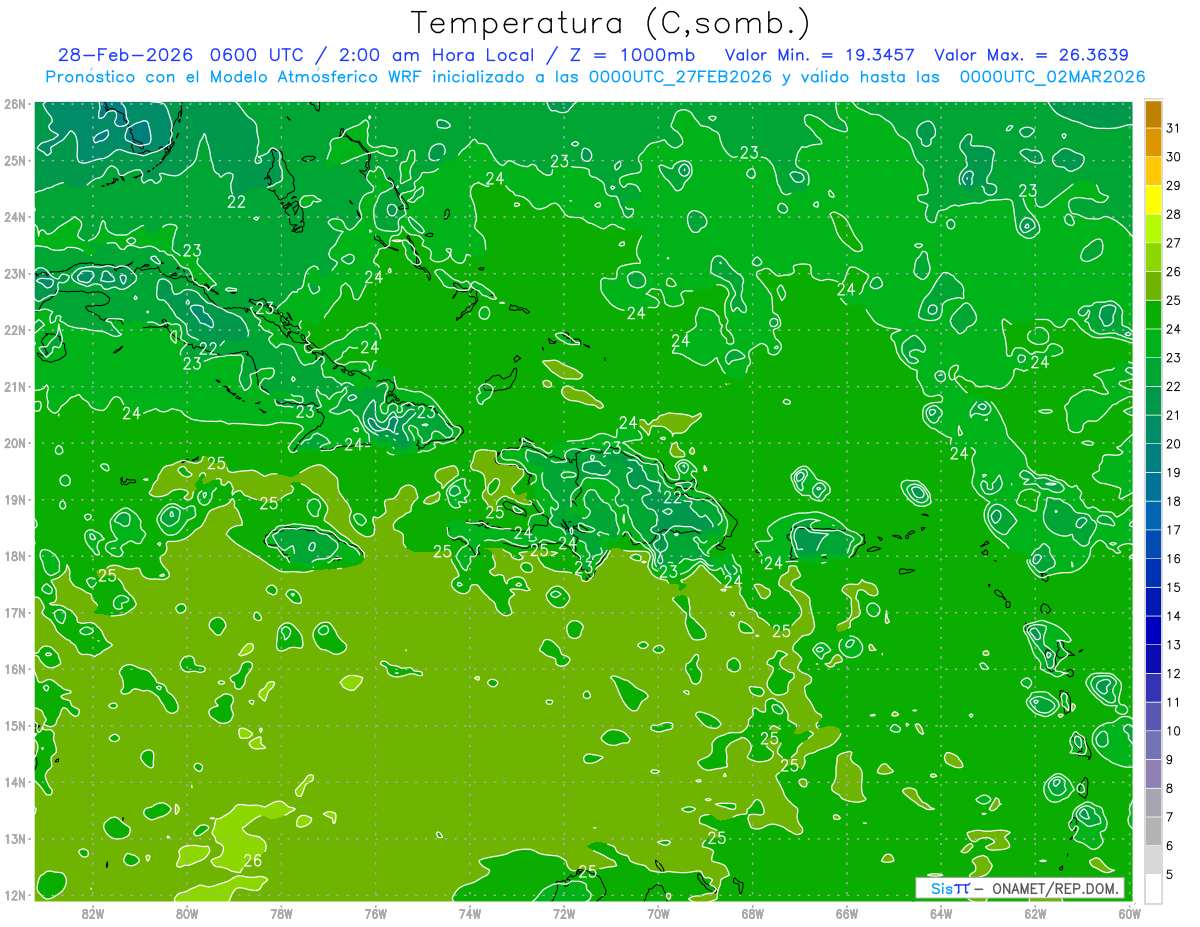Click the 22N latitude axis label
The height and width of the screenshot is (927, 1200).
click(x=14, y=330)
